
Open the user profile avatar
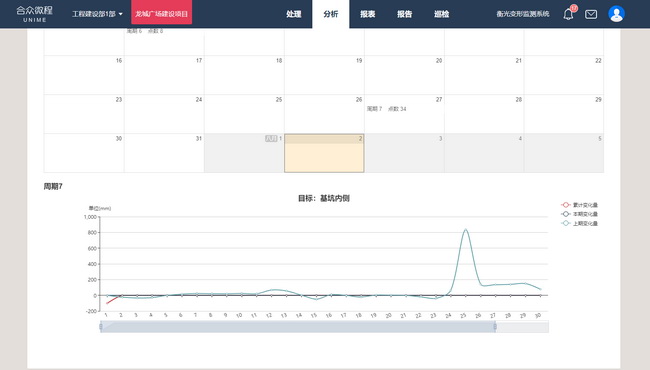[x=616, y=14]
